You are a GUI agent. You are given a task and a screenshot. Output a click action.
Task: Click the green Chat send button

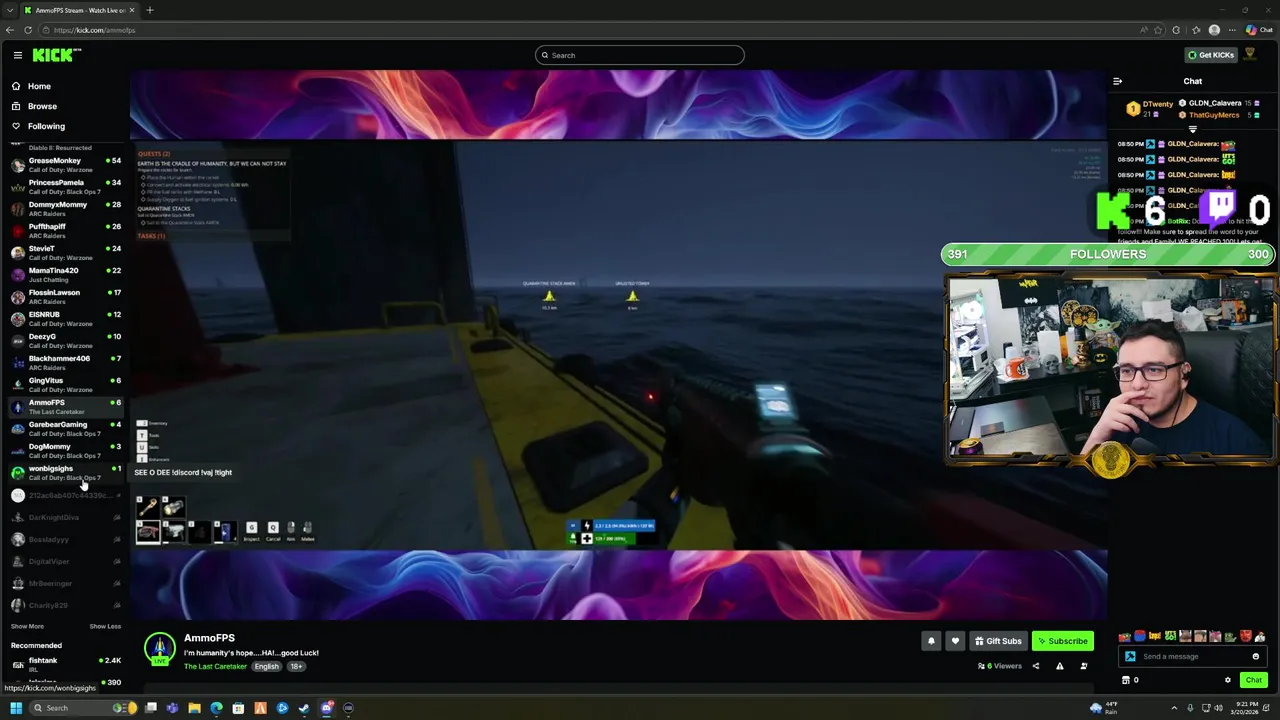coord(1253,680)
